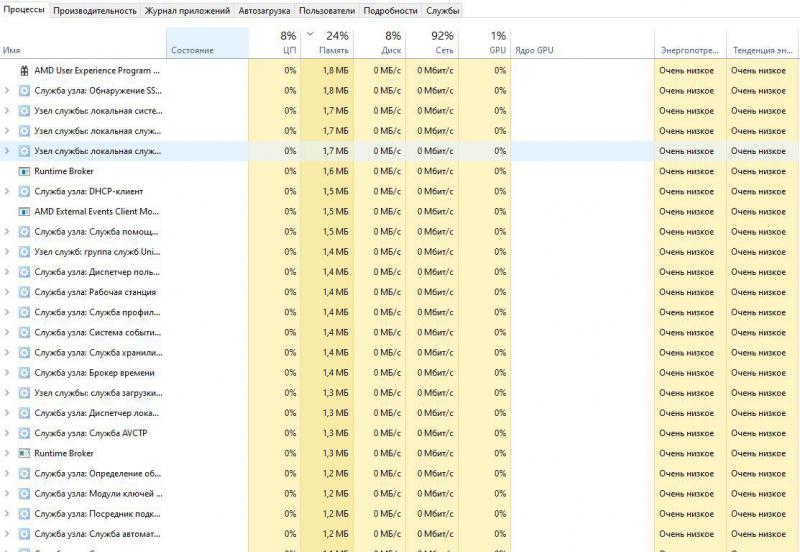Select the Диспетчер локальных... service row
The height and width of the screenshot is (552, 800).
[x=95, y=413]
